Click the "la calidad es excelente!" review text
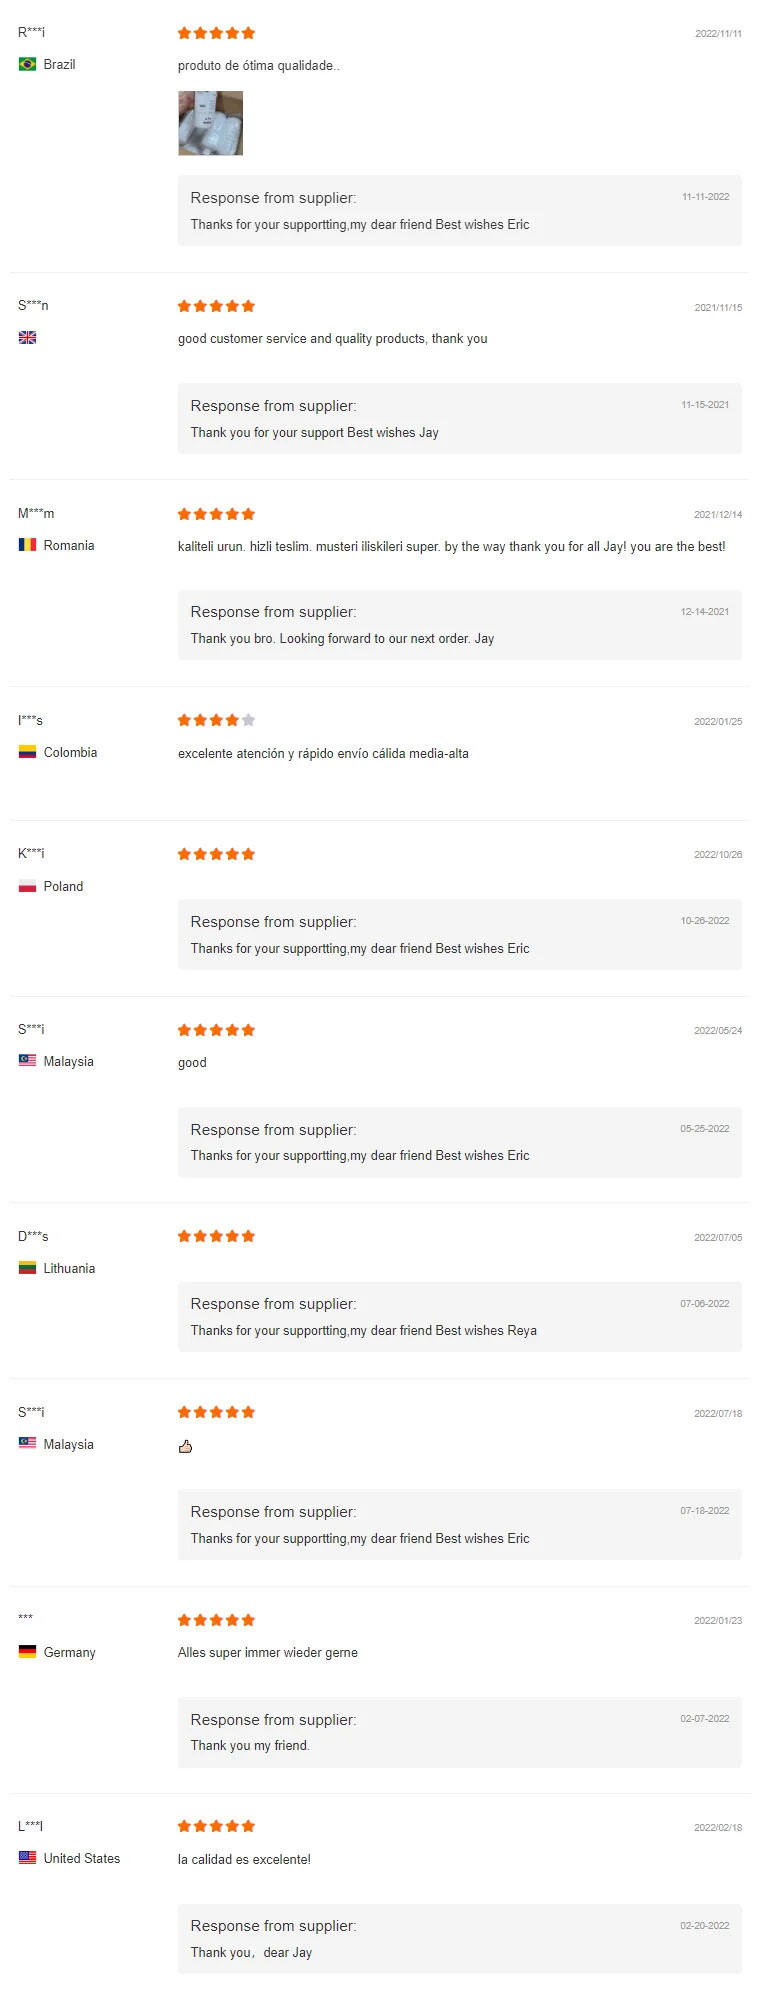 coord(244,1860)
